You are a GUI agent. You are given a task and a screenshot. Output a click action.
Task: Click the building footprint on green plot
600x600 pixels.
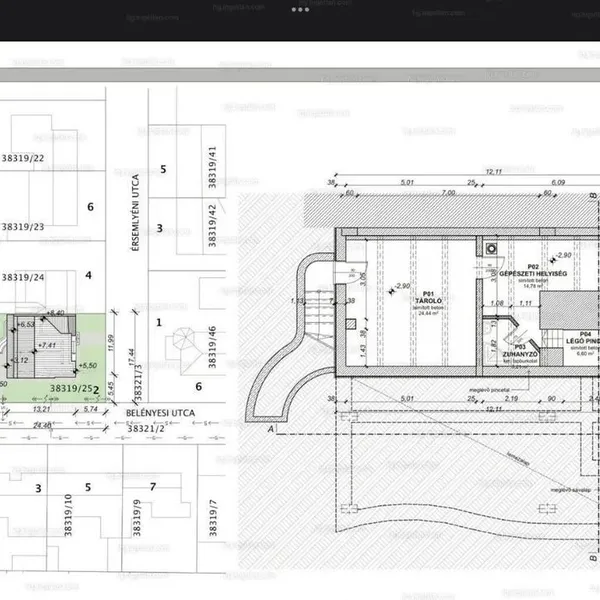pos(41,346)
